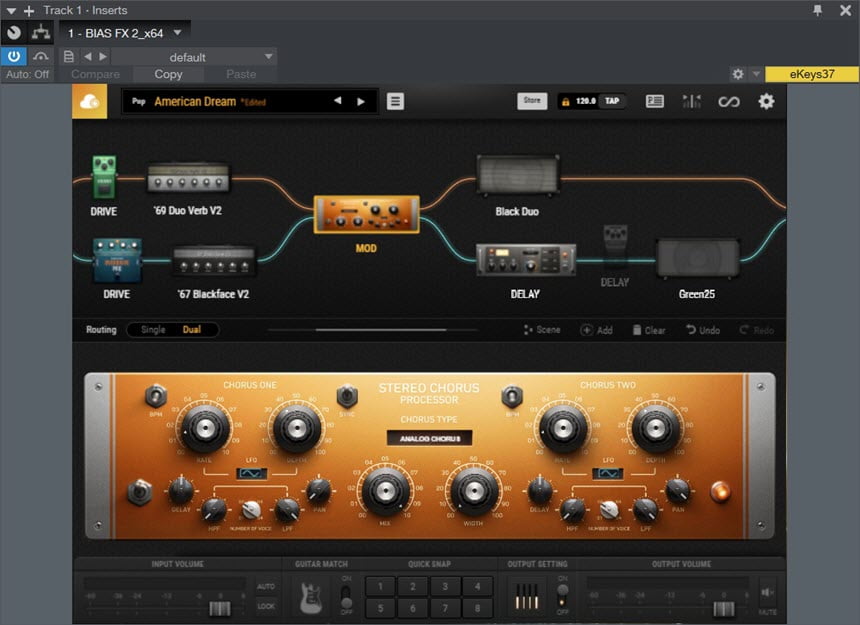
Task: Toggle the orange power LED on chorus
Action: pos(720,491)
